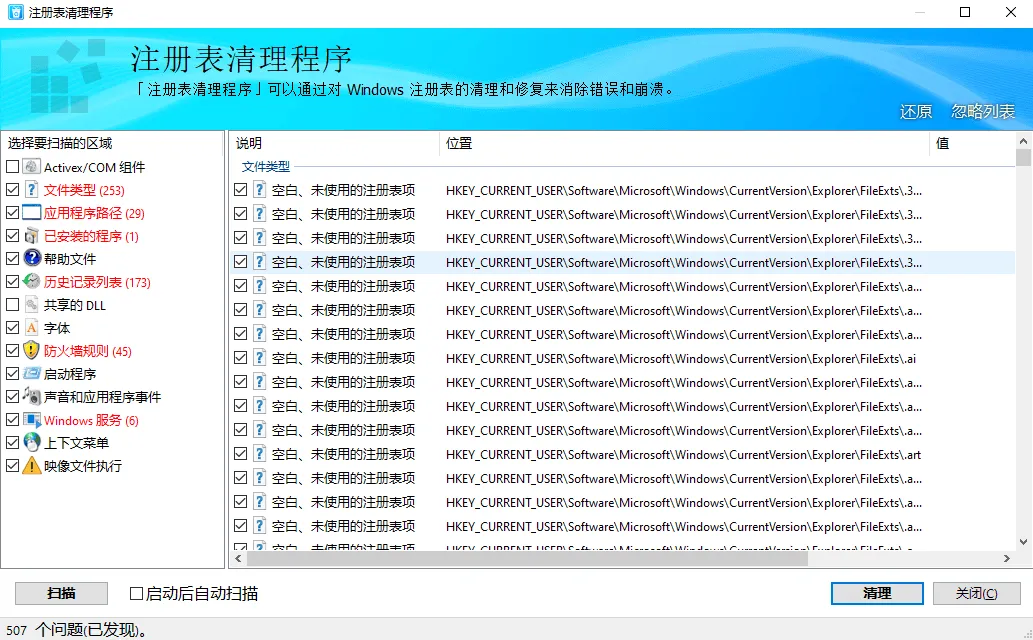This screenshot has width=1033, height=640.
Task: Click the 上下文菜单 globe icon
Action: point(32,442)
